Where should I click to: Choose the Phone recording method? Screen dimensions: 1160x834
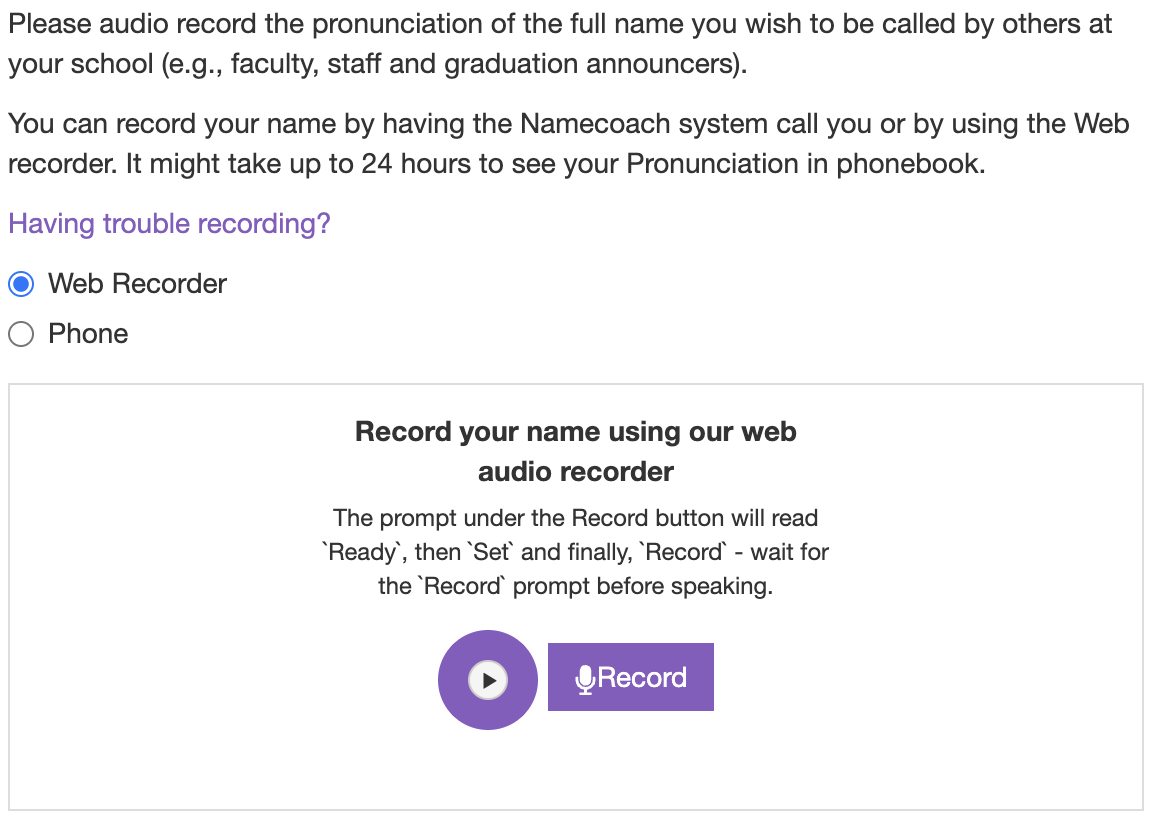pyautogui.click(x=20, y=334)
